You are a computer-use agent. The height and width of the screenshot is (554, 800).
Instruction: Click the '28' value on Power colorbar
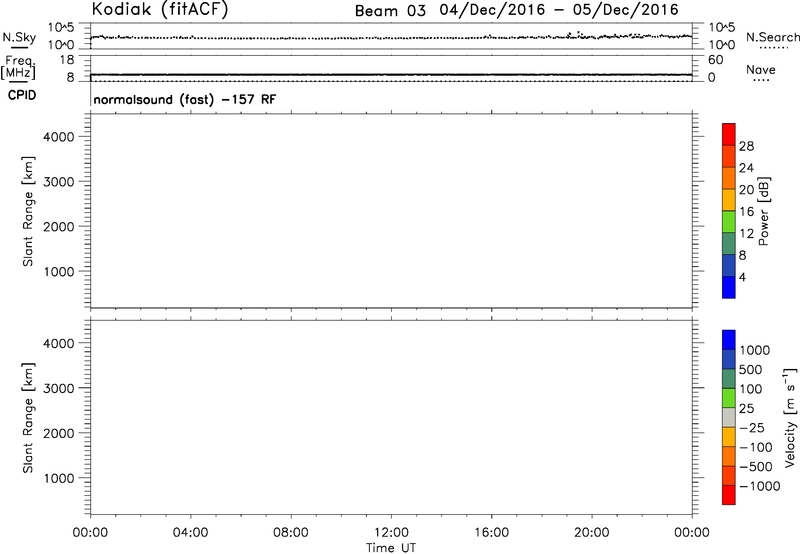pos(746,146)
